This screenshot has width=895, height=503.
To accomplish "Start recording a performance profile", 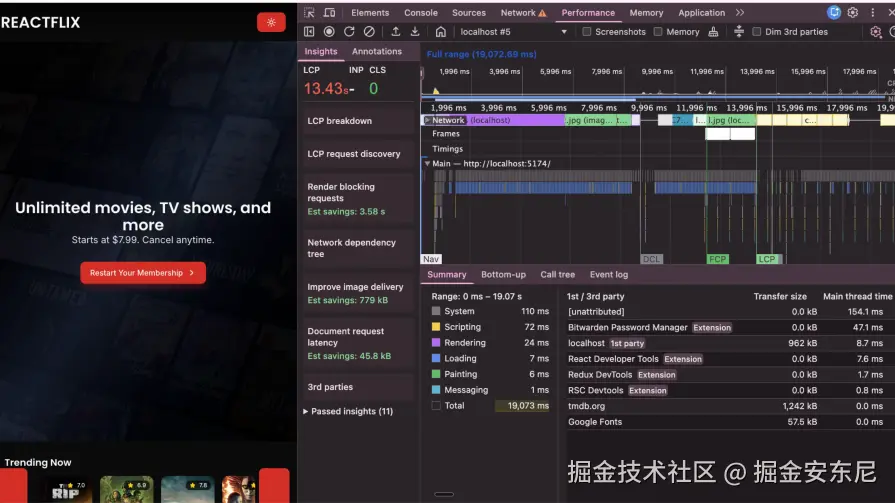I will click(x=329, y=32).
